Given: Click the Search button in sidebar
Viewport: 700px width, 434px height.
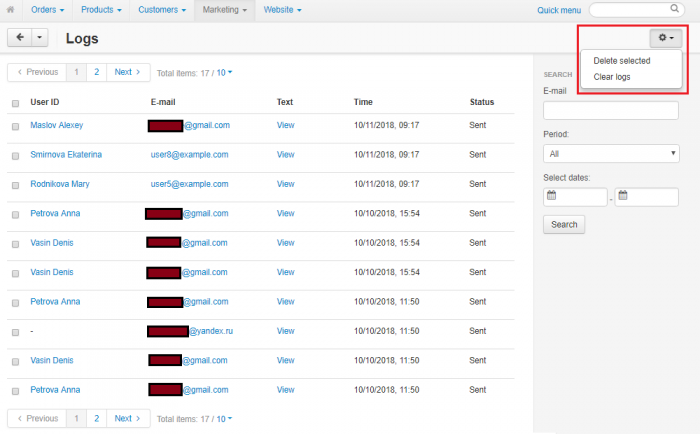Looking at the screenshot, I should coord(564,225).
